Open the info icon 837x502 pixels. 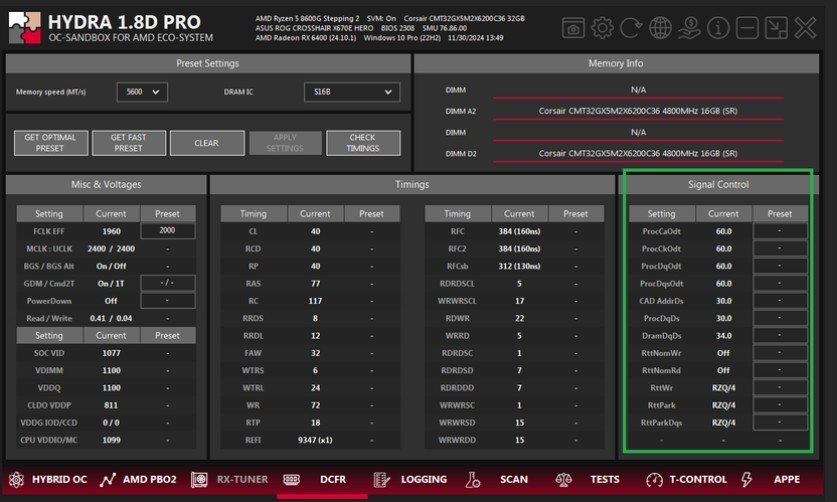718,28
